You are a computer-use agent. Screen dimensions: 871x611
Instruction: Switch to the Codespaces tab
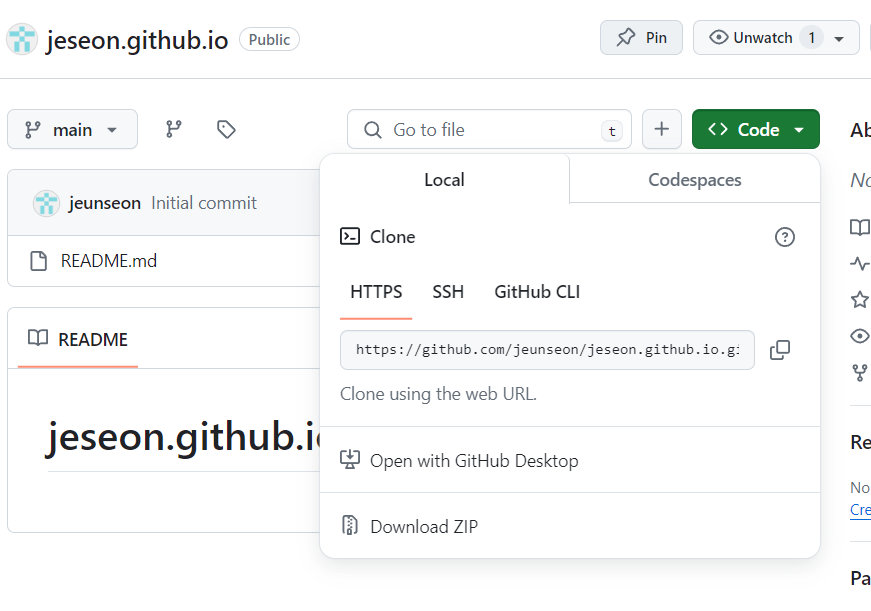coord(694,179)
